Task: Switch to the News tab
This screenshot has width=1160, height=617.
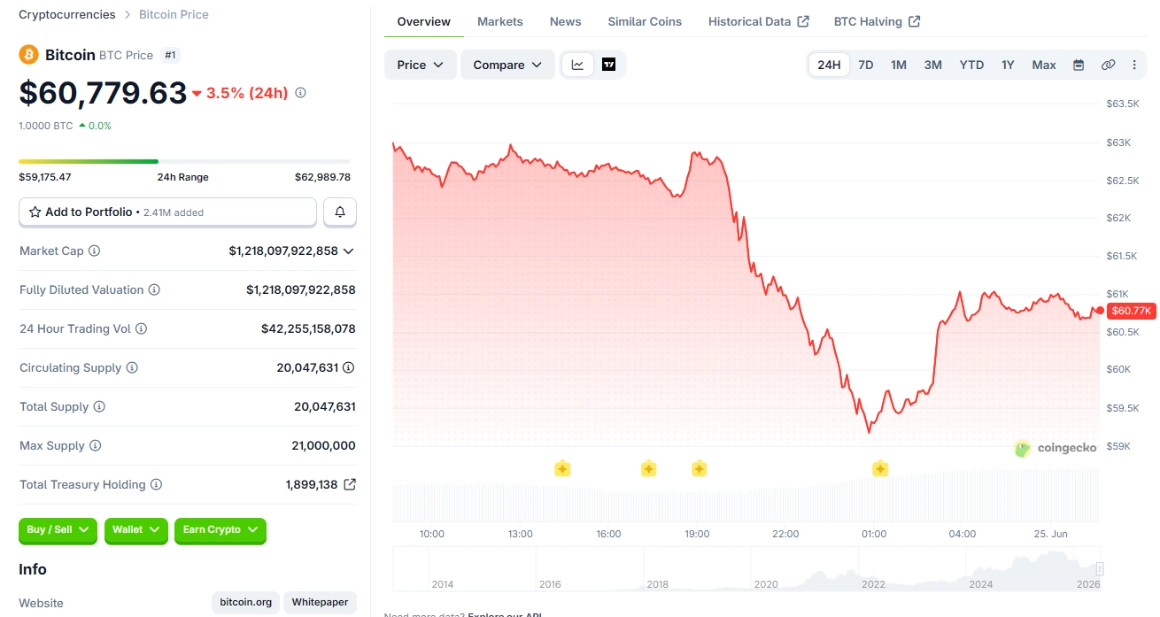Action: (x=565, y=21)
